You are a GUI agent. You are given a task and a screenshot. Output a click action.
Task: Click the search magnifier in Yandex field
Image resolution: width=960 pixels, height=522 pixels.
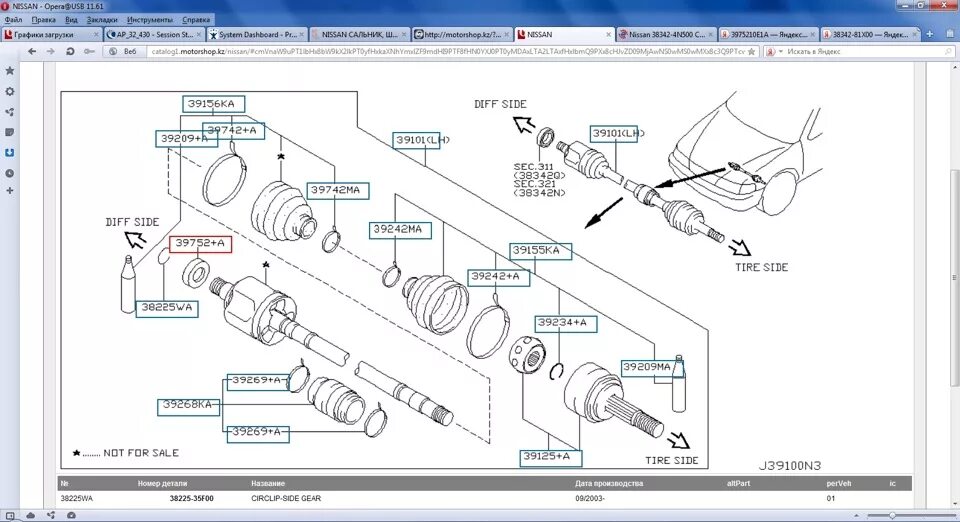coord(948,51)
